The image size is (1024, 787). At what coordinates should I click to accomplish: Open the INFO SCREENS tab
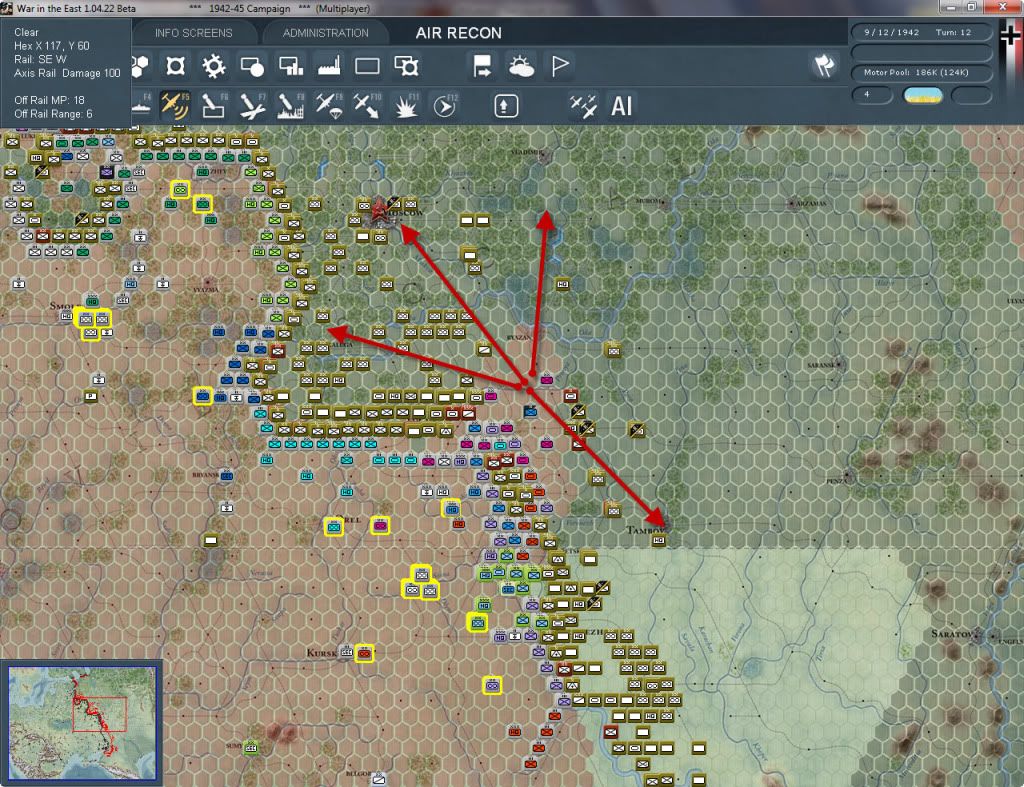coord(193,33)
